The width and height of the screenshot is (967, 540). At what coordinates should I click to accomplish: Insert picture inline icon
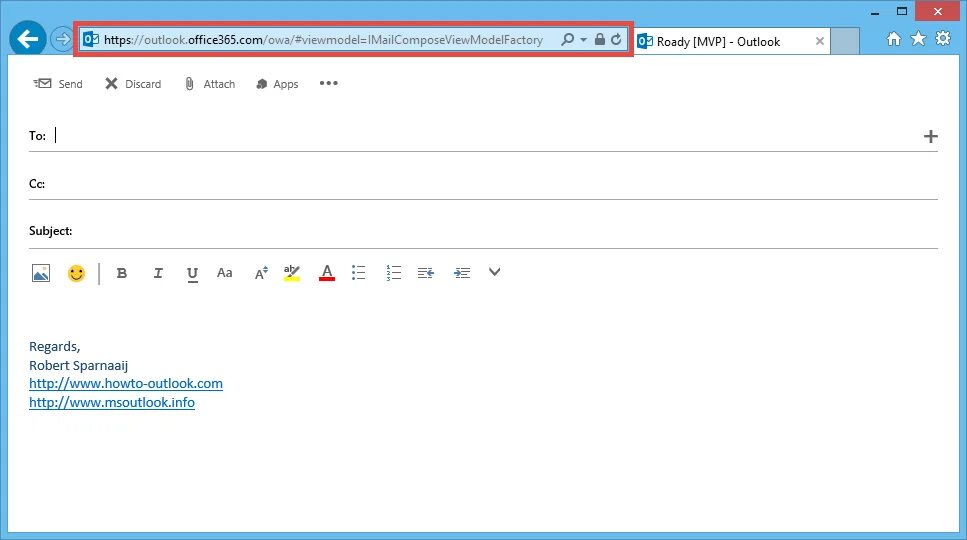pos(41,272)
